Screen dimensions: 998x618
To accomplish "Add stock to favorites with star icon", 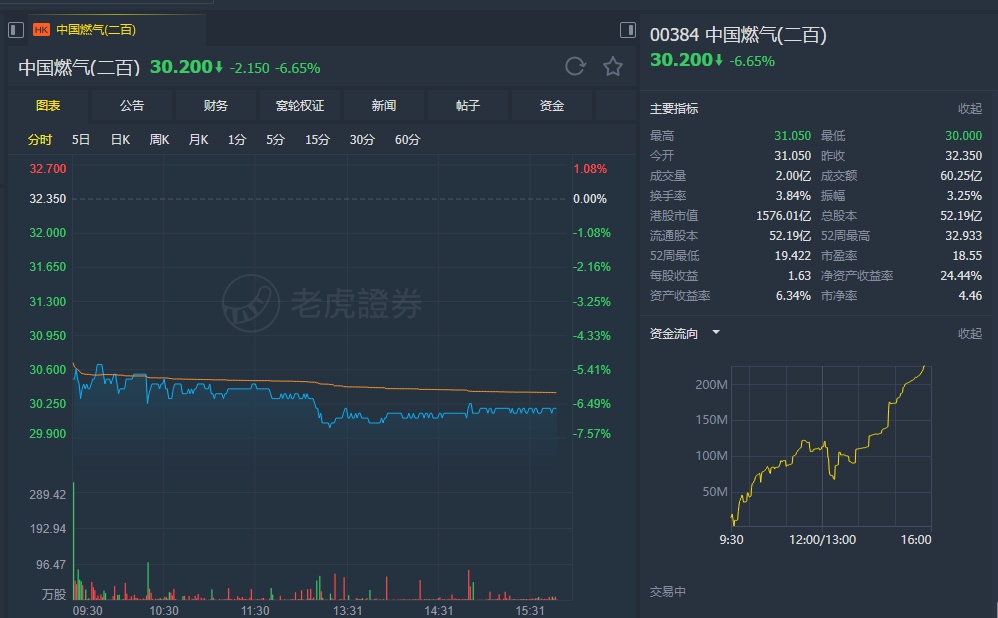I will pyautogui.click(x=612, y=66).
